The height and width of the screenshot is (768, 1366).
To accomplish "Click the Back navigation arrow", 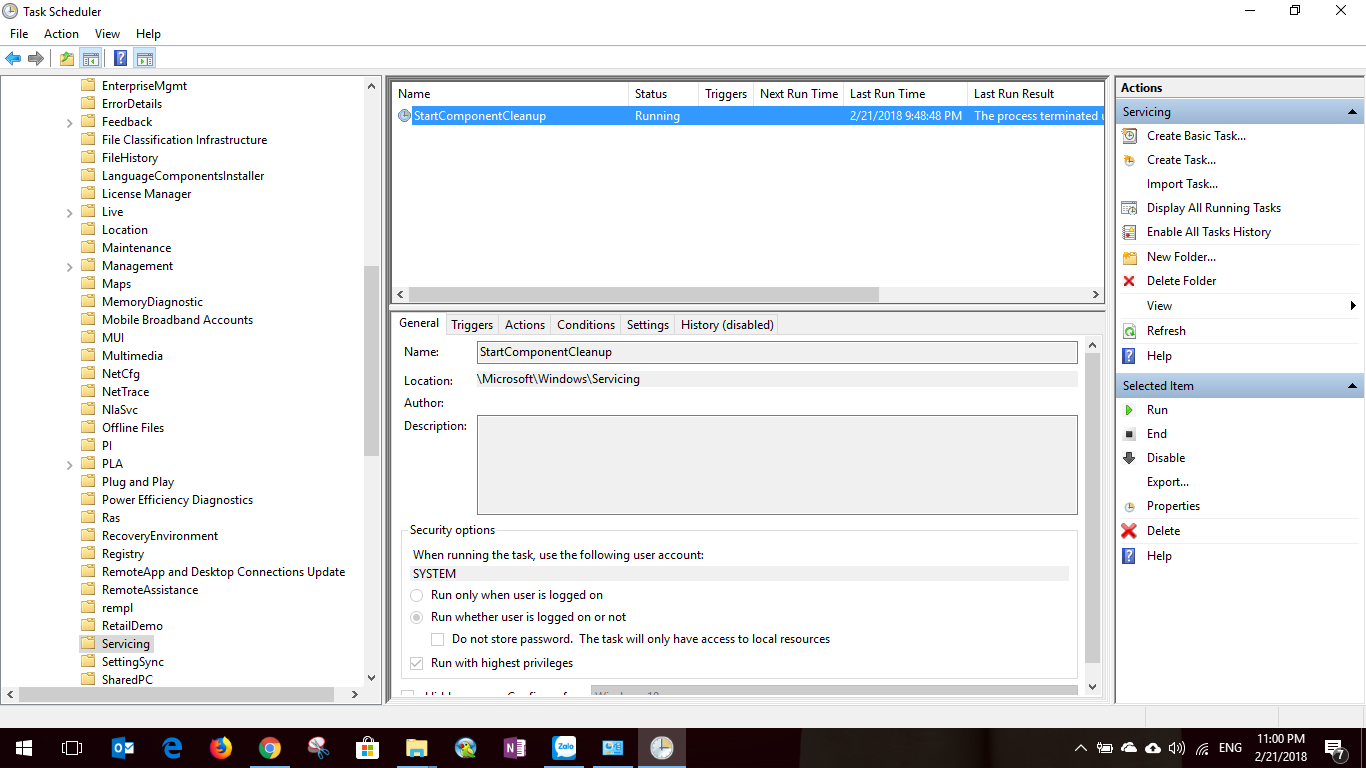I will point(12,57).
